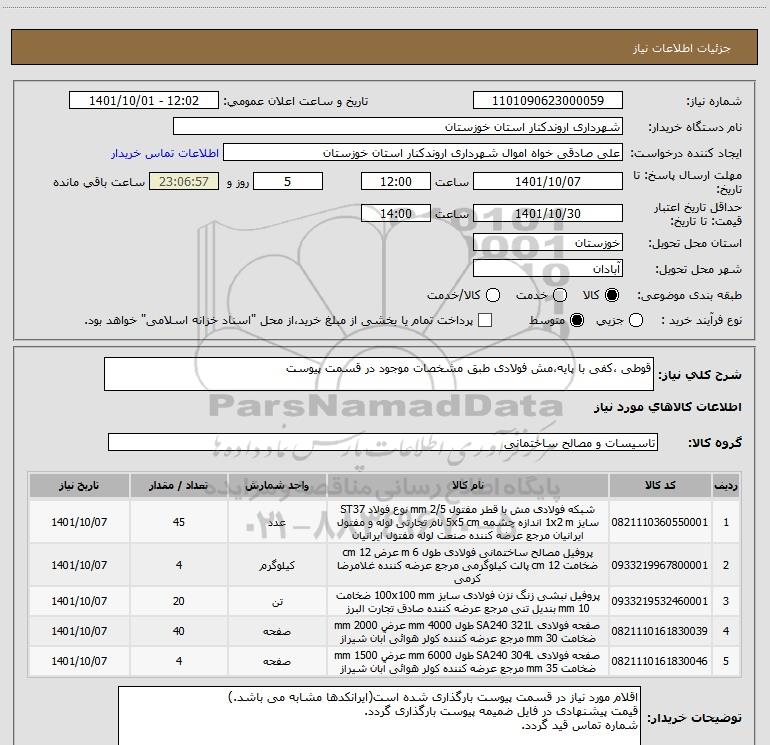Click the توضیحات خریدار label
770x745 pixels.
[694, 718]
